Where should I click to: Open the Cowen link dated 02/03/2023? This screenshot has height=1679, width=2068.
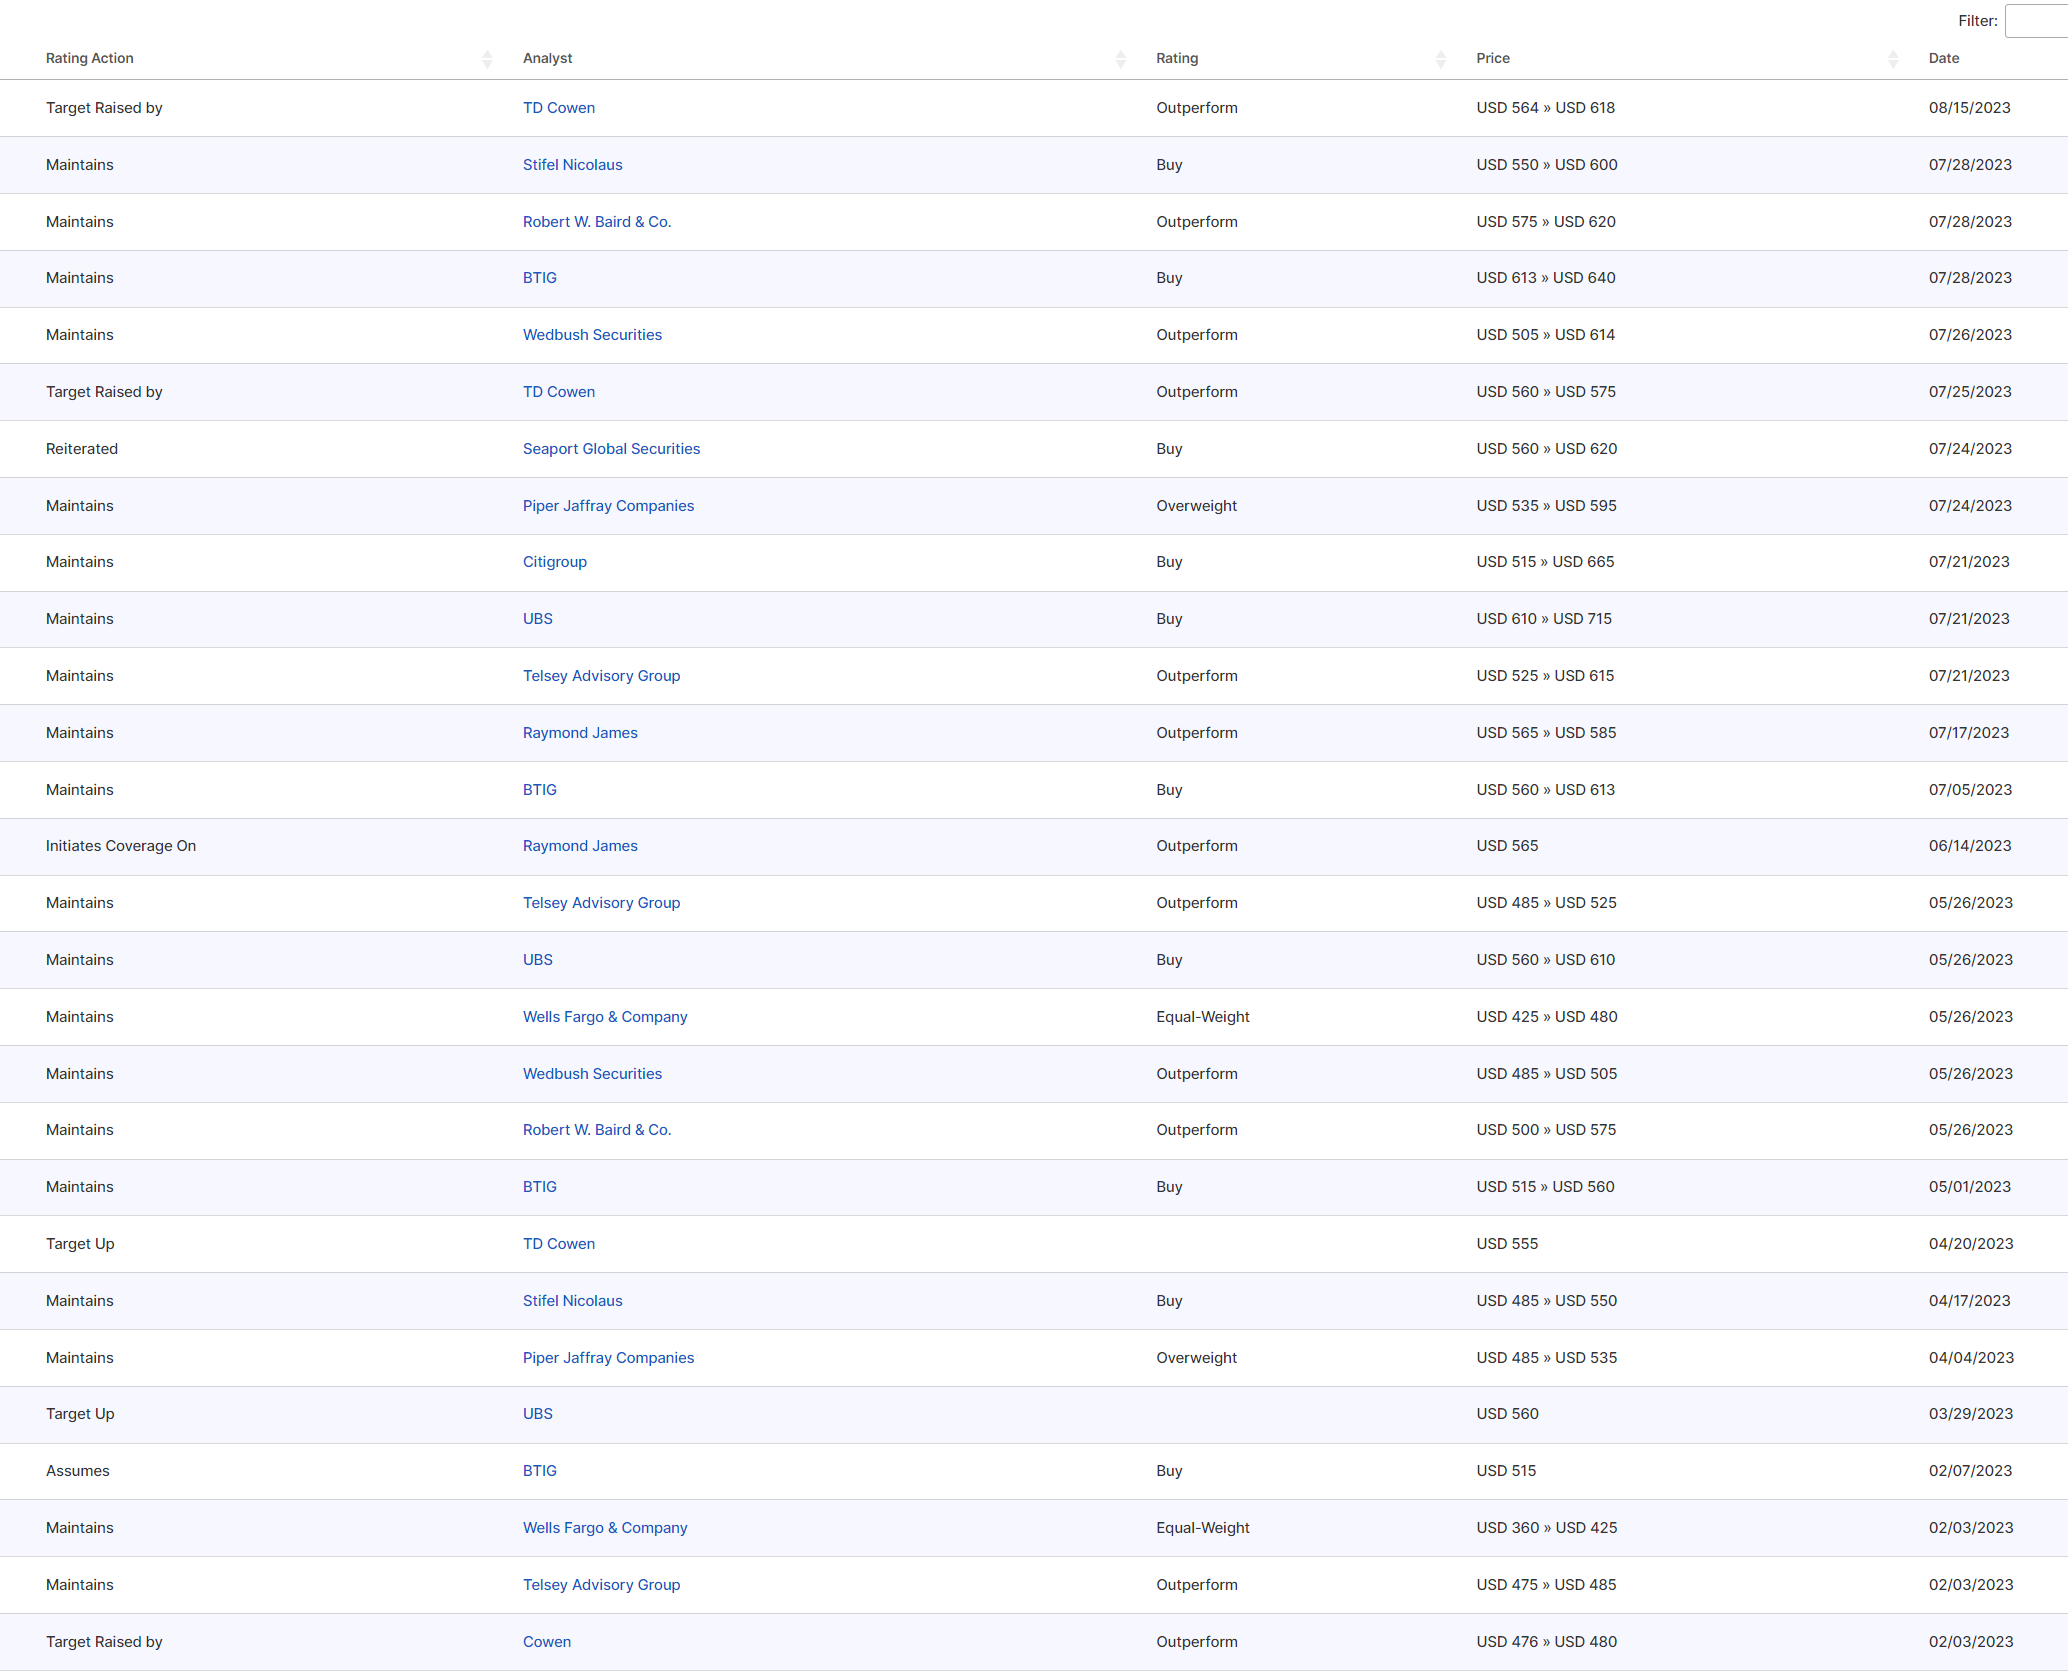point(546,1642)
